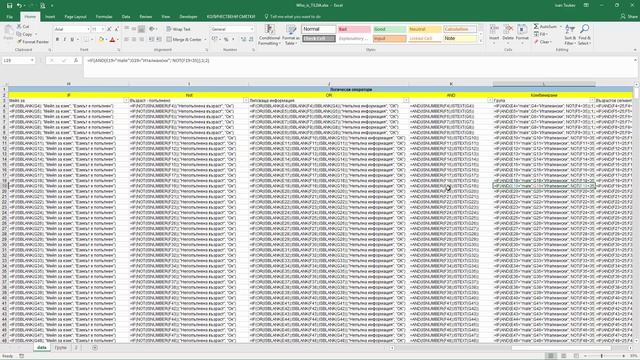This screenshot has height=360, width=640.
Task: Open Conditional Formatting
Action: [269, 35]
